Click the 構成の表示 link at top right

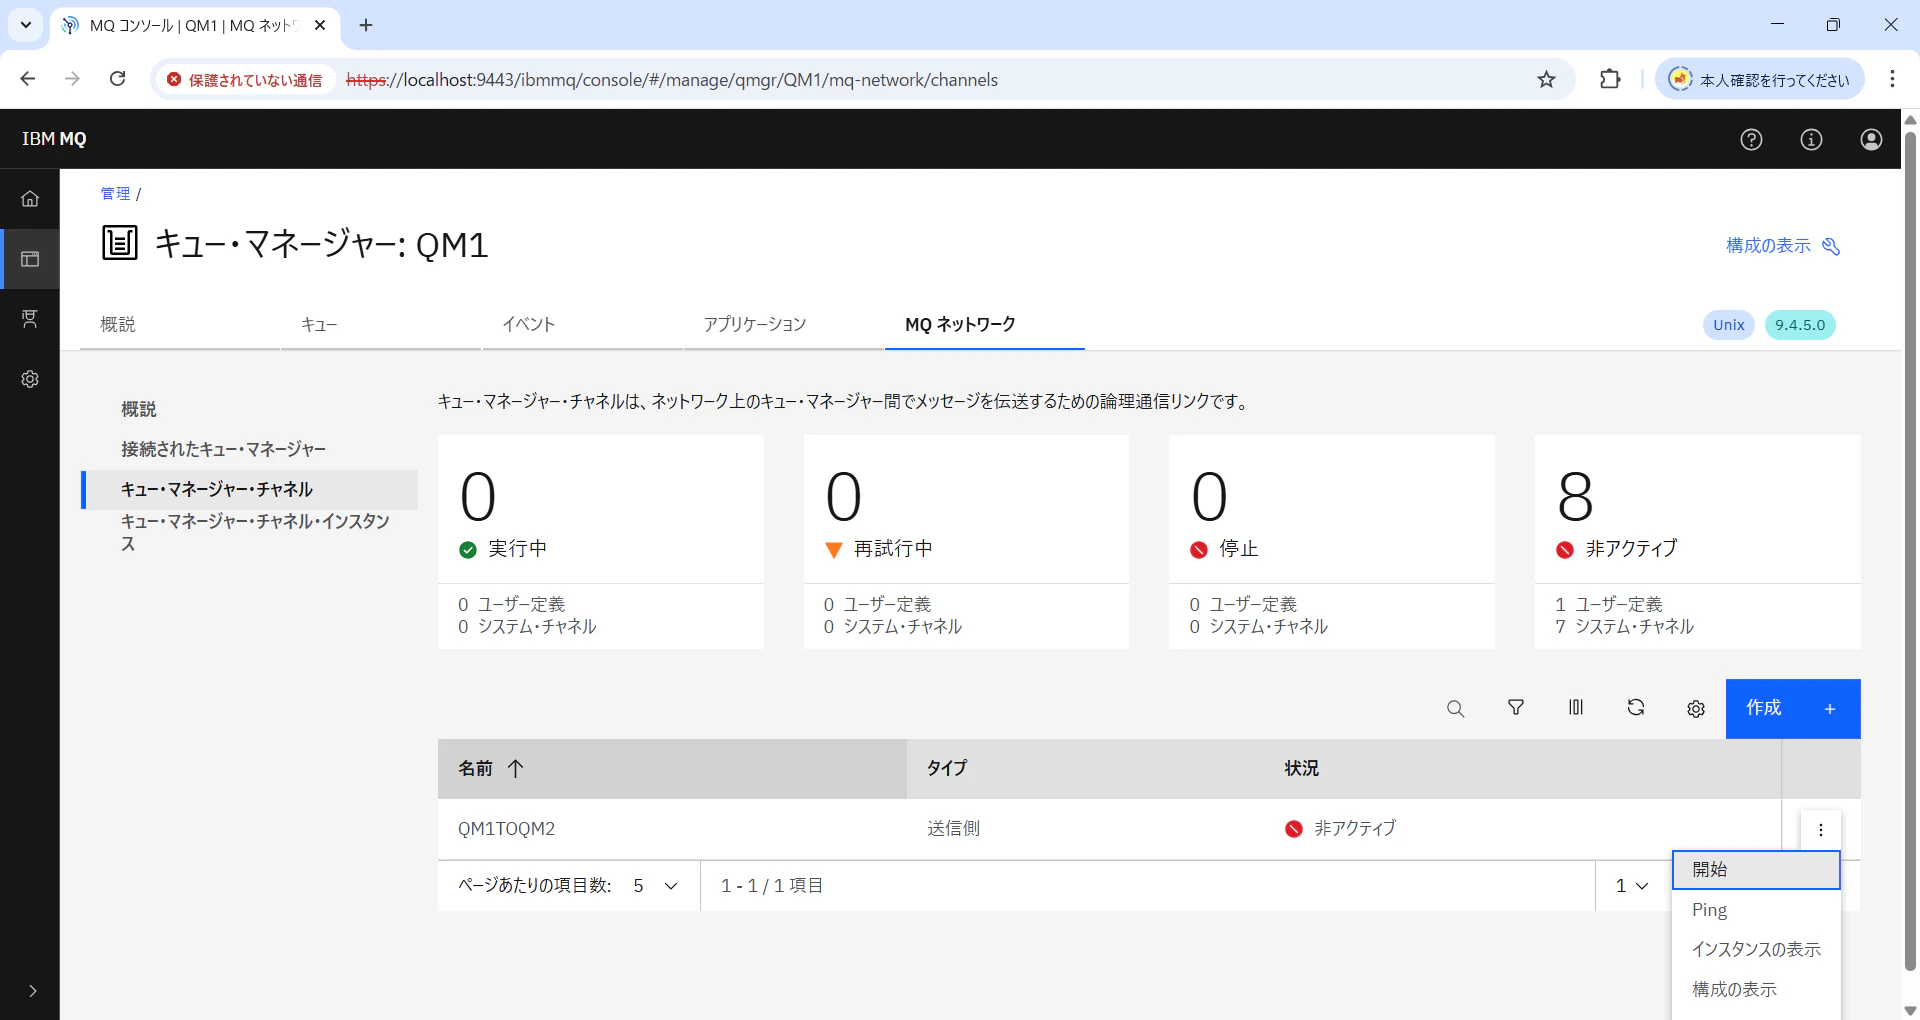coord(1783,246)
